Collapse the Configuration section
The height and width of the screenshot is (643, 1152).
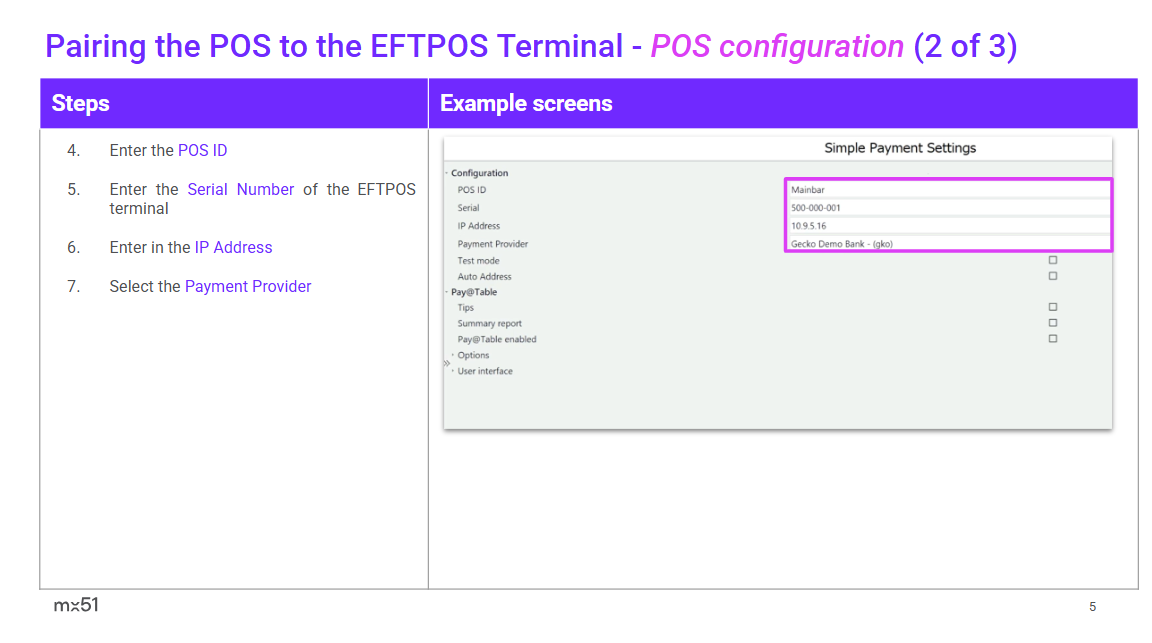pos(447,173)
